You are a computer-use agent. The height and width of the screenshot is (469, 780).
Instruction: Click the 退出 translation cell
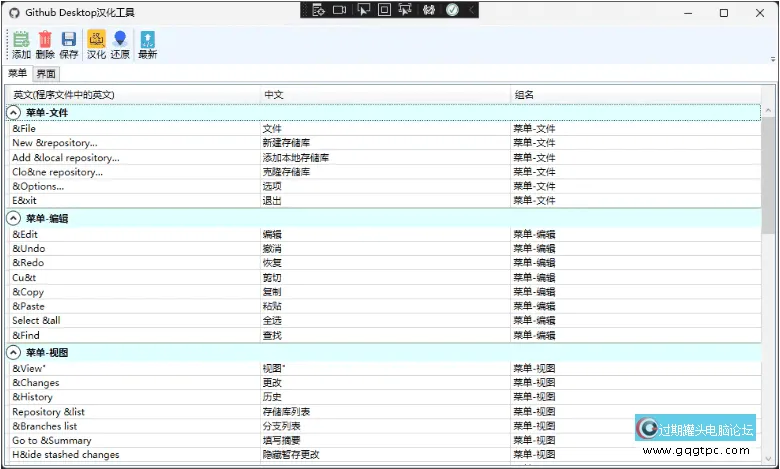(386, 200)
